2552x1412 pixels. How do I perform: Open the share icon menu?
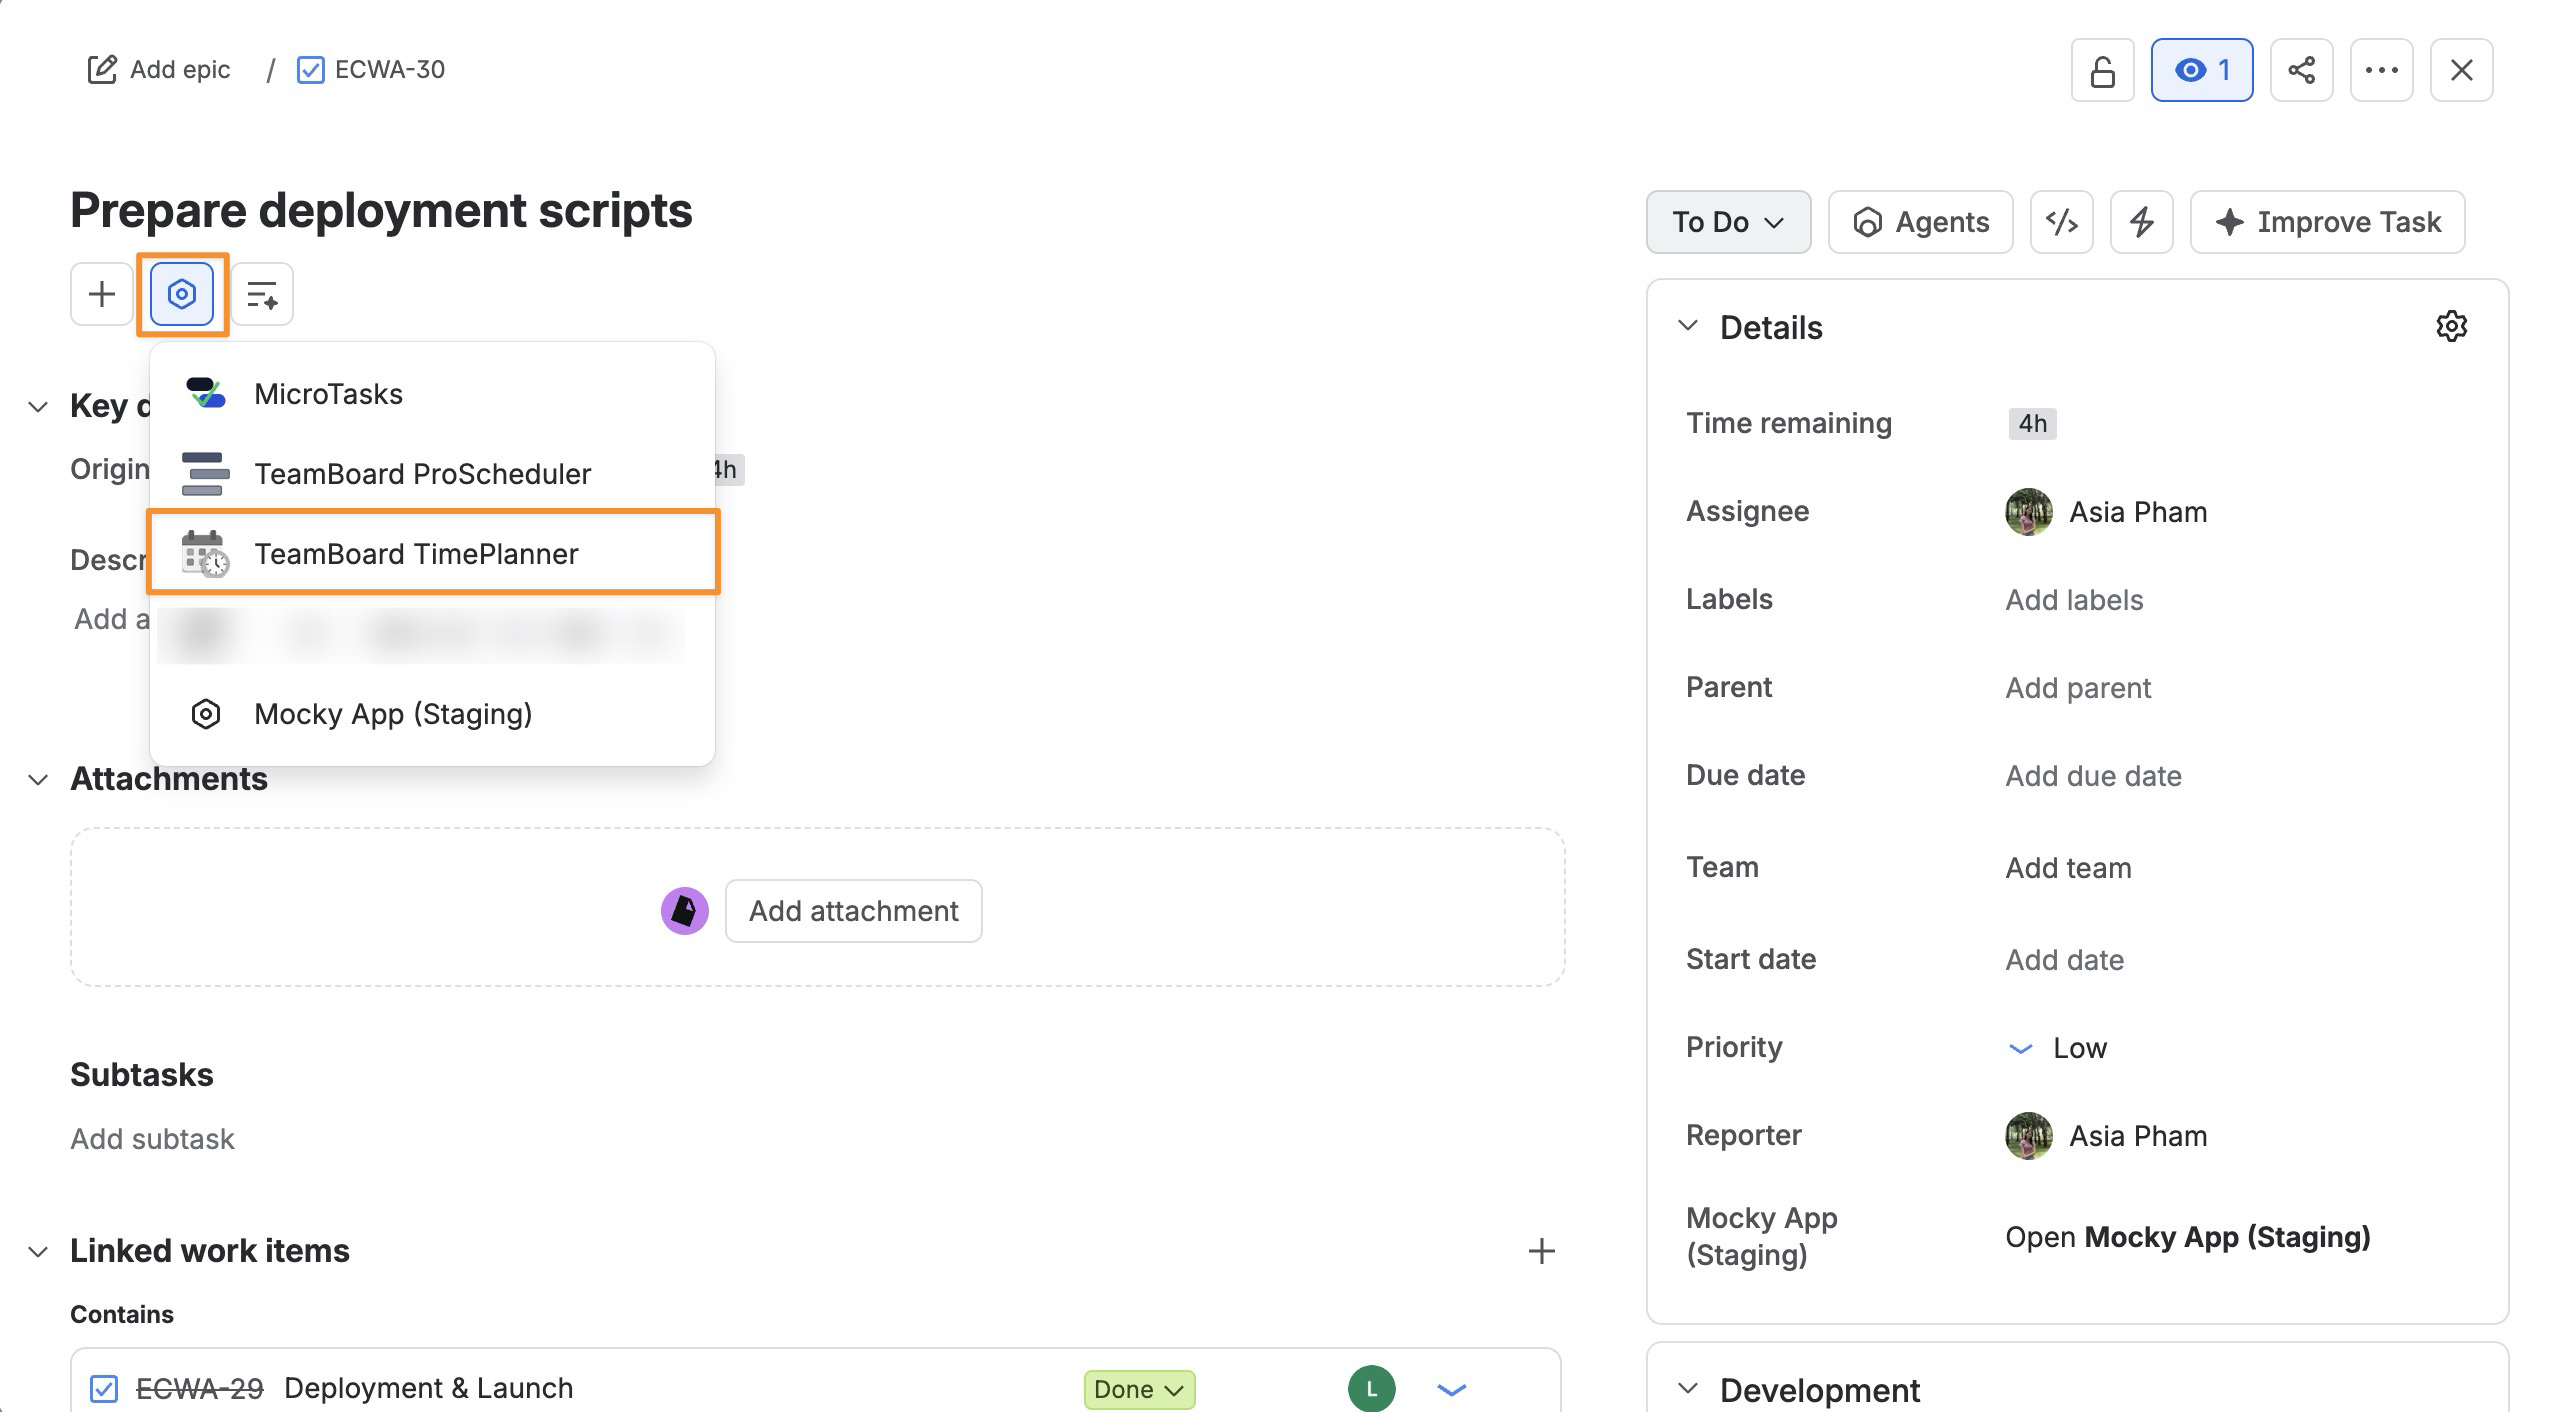(x=2301, y=70)
